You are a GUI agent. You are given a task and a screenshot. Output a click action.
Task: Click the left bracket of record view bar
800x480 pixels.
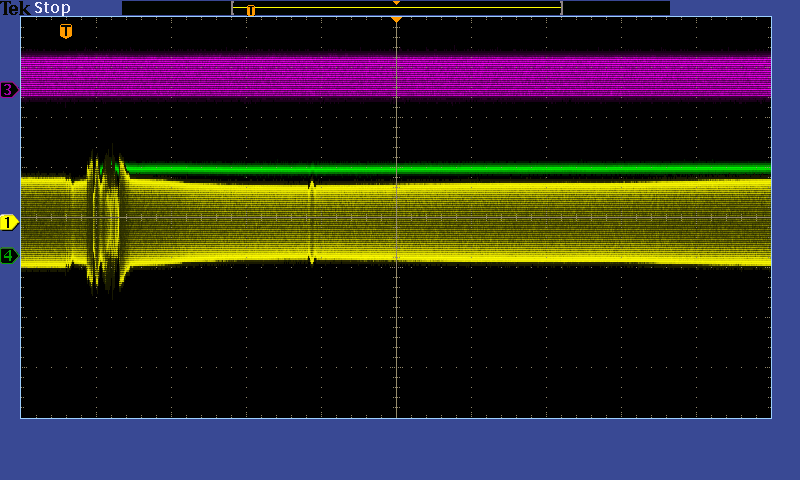point(233,8)
